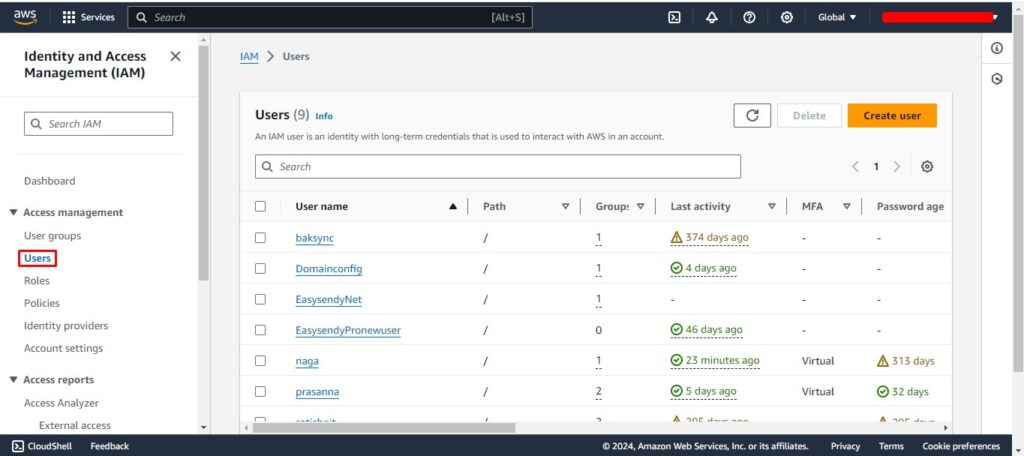Screen dimensions: 1024x456
Task: Close the IAM navigation panel
Action: (175, 57)
